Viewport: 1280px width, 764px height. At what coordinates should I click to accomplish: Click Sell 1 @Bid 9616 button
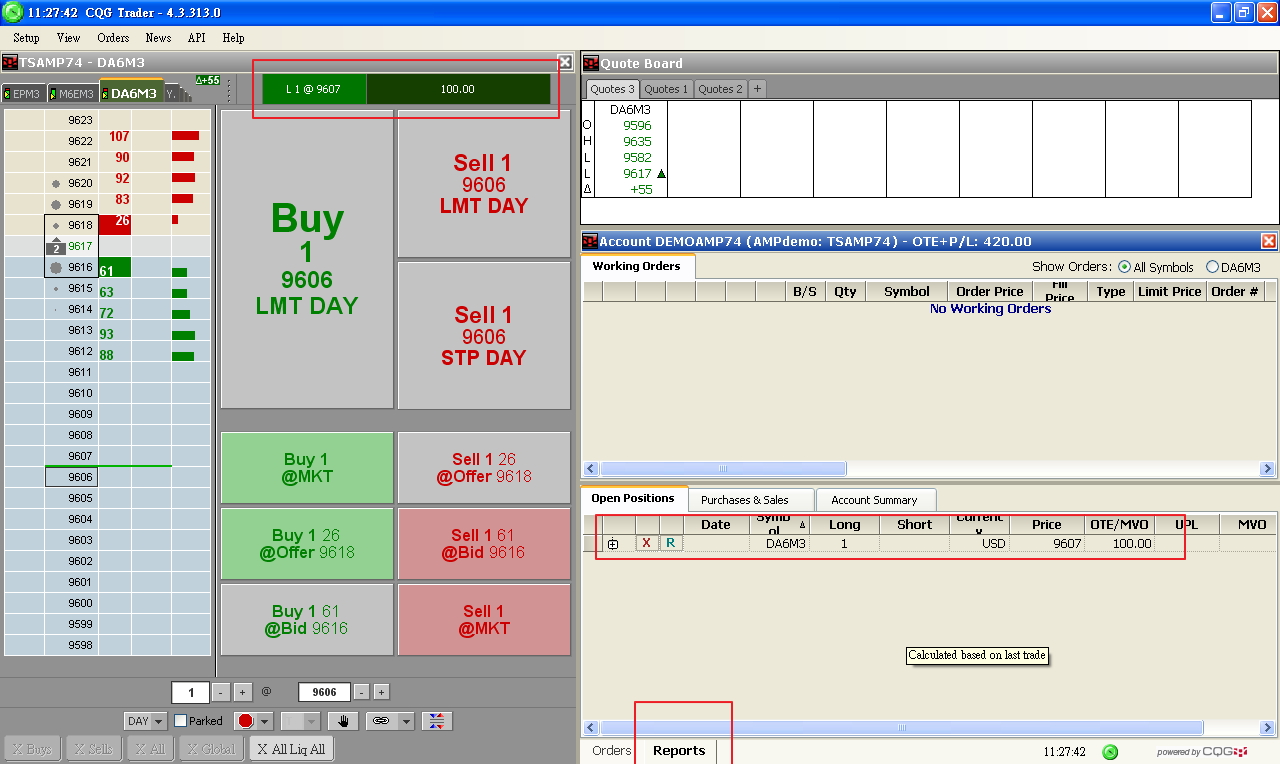pyautogui.click(x=484, y=544)
